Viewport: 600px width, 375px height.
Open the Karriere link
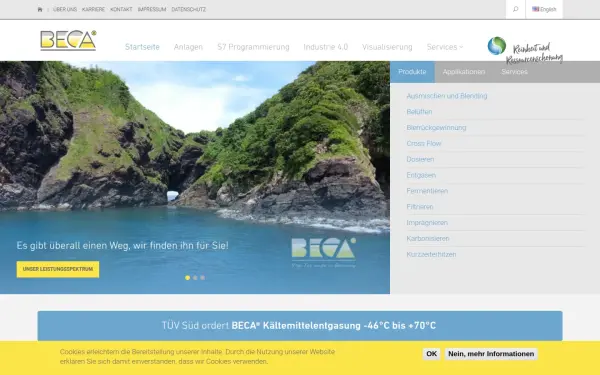tap(93, 9)
